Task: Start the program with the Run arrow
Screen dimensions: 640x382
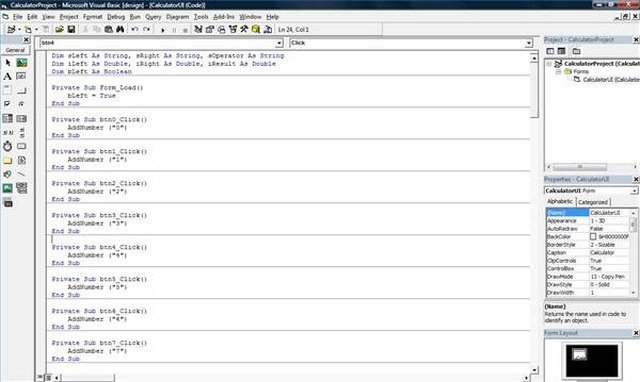Action: click(162, 30)
